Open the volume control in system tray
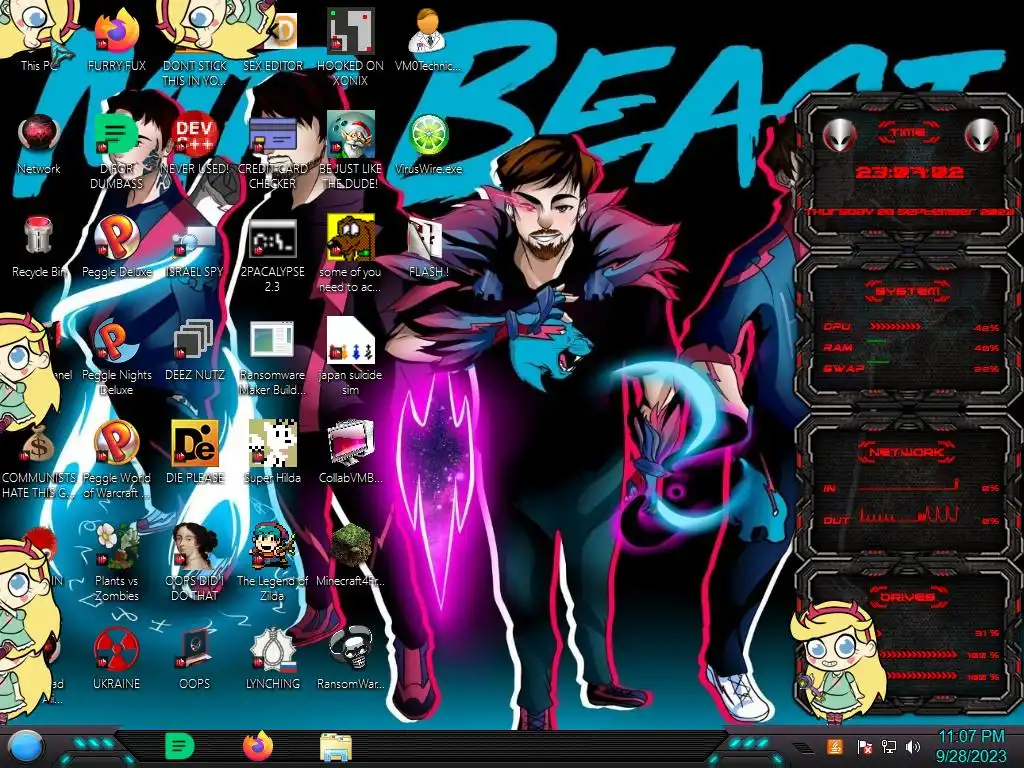 click(913, 746)
